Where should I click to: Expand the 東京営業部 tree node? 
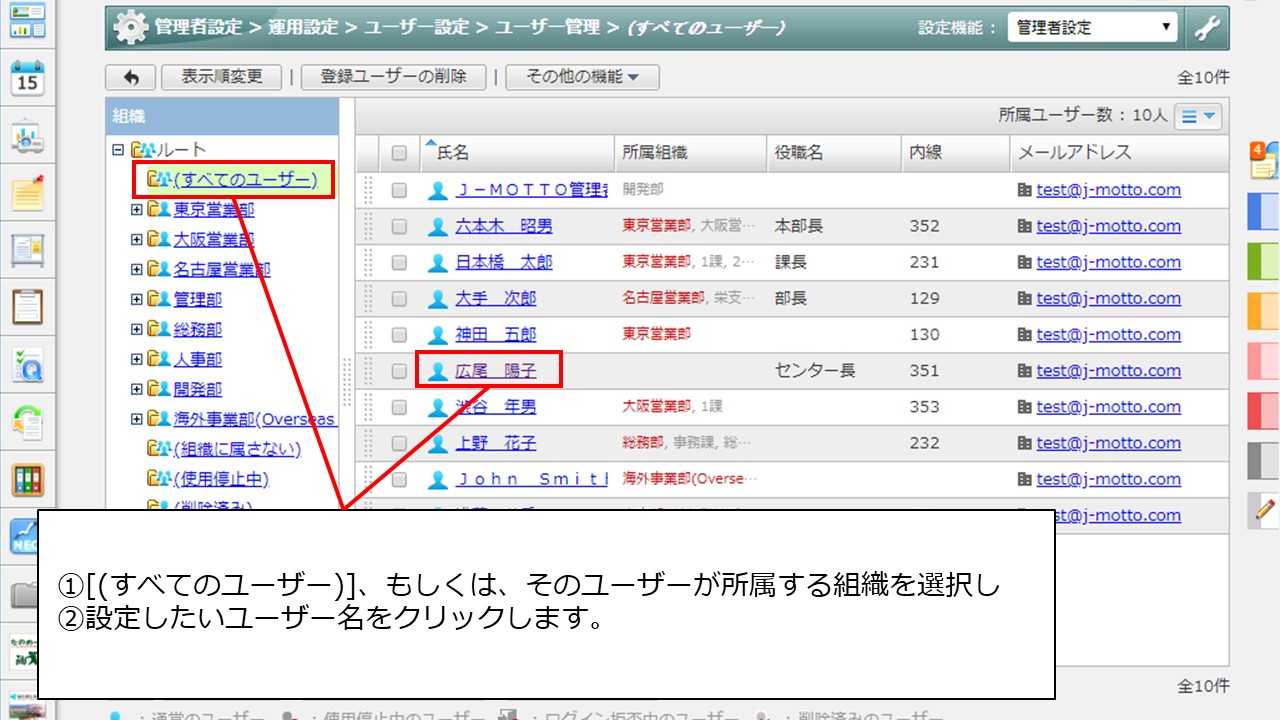tap(137, 210)
